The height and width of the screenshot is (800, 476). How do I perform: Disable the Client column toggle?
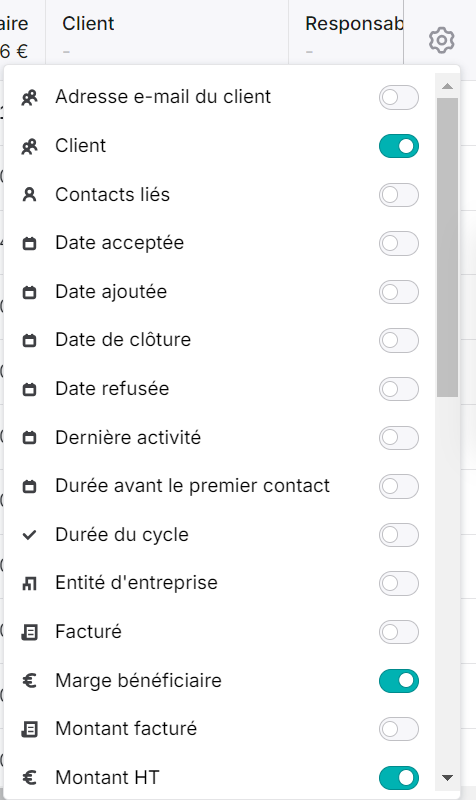point(399,146)
